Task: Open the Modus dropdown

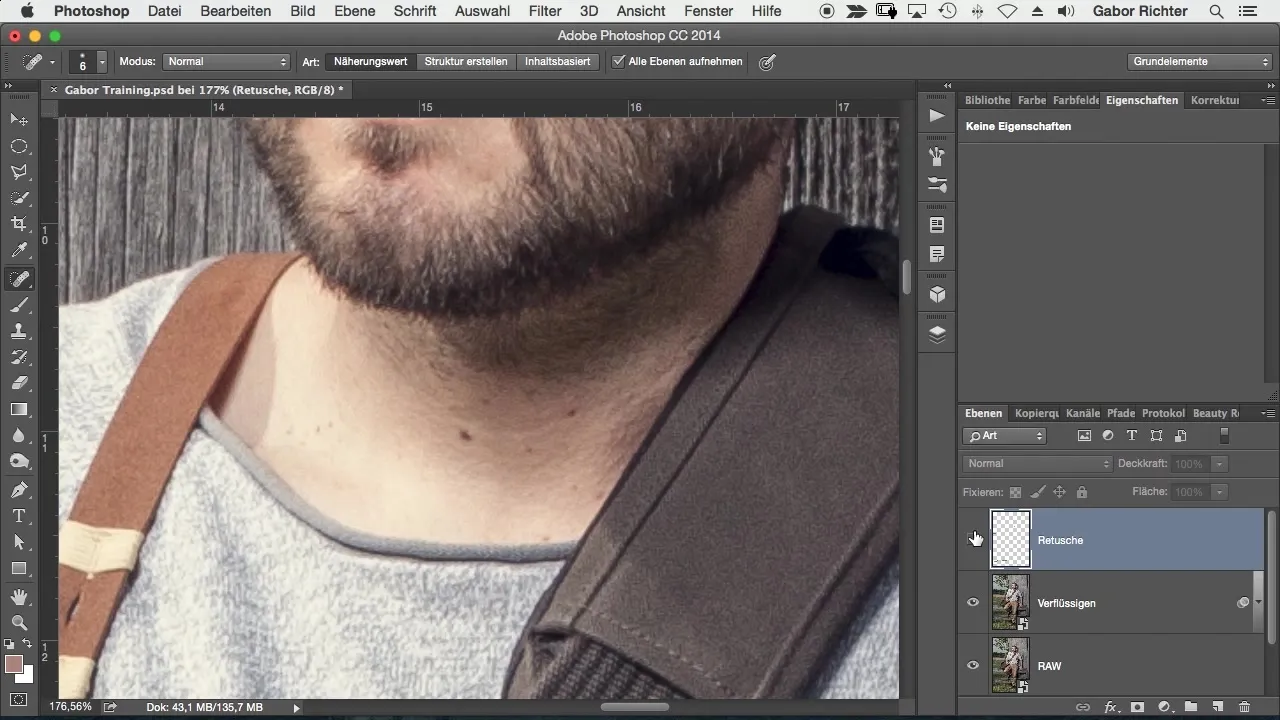Action: [x=226, y=62]
